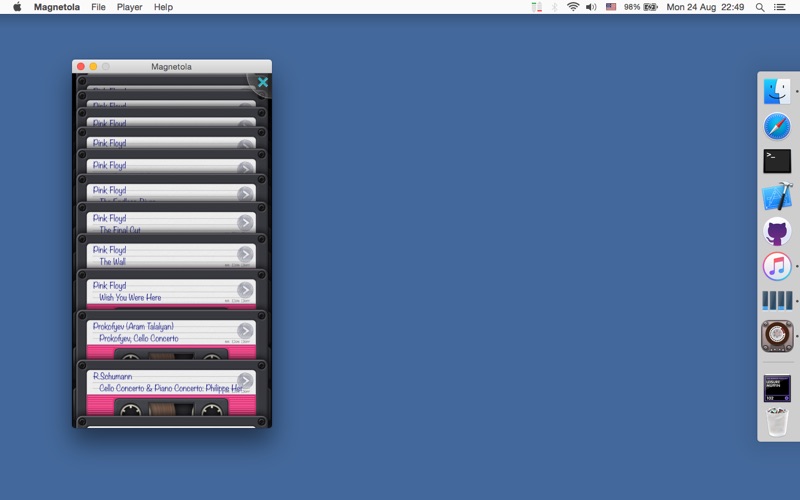Open arrow on Prokofyev Cello Concerto cassette
800x500 pixels.
(x=245, y=331)
